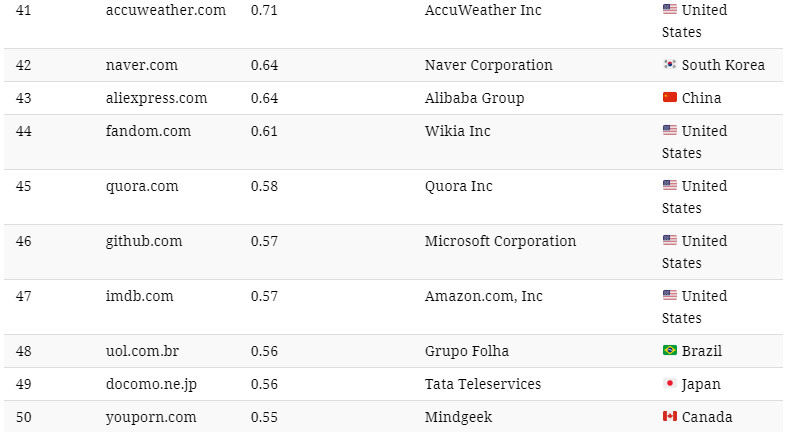
Task: Click the US flag beside AccuWeather Inc
Action: click(669, 10)
